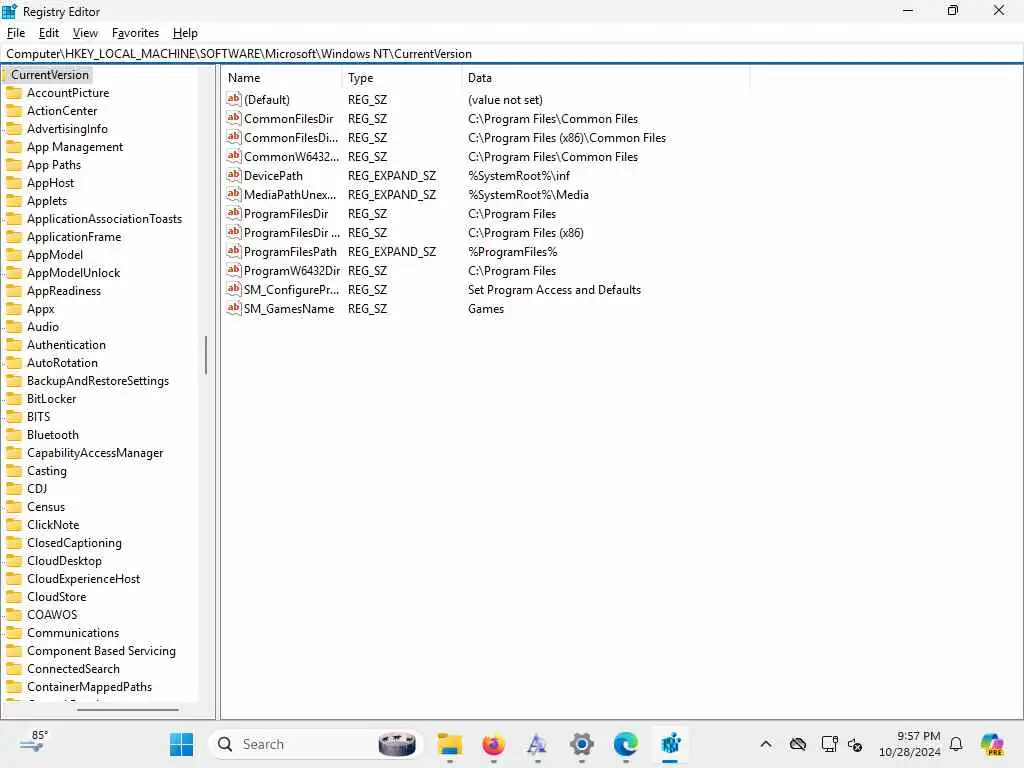Click the AdvertisingInfo folder icon
Image resolution: width=1024 pixels, height=768 pixels.
(14, 129)
